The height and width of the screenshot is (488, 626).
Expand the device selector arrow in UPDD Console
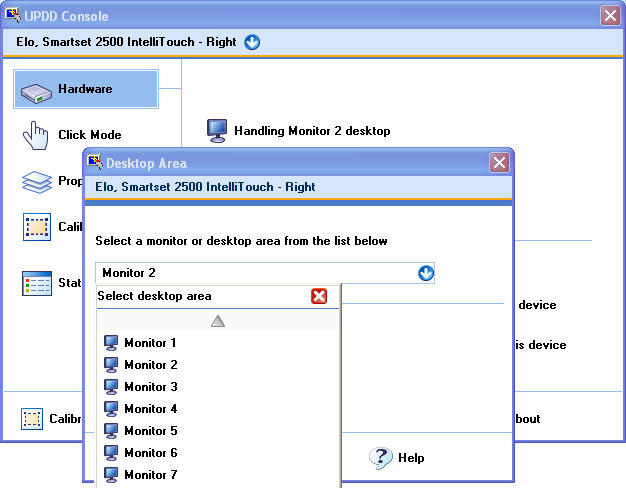252,42
